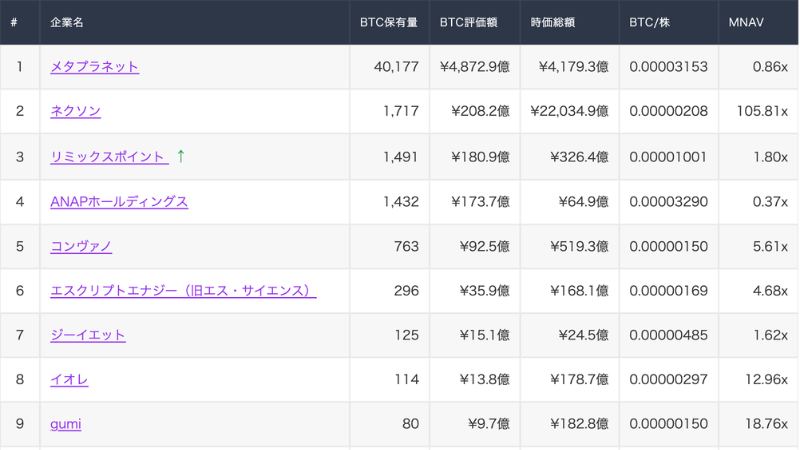Click the 時価総額 column header
The height and width of the screenshot is (450, 800).
coord(569,22)
